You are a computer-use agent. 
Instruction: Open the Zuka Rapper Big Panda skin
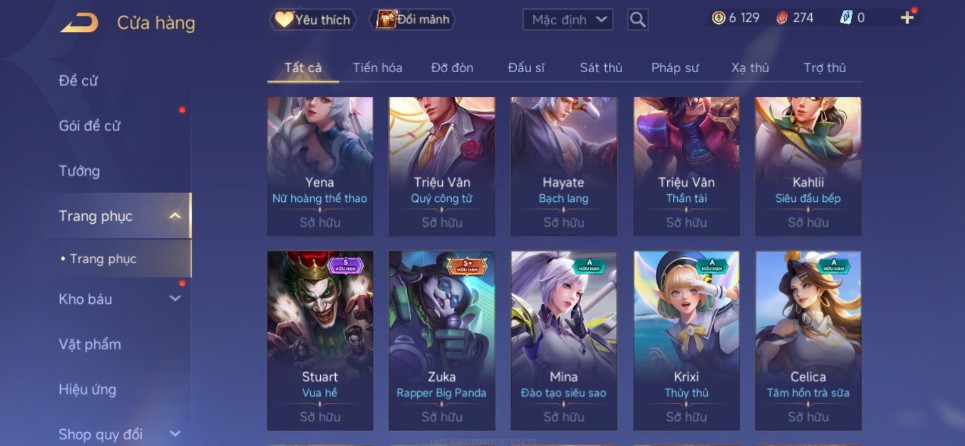(442, 340)
